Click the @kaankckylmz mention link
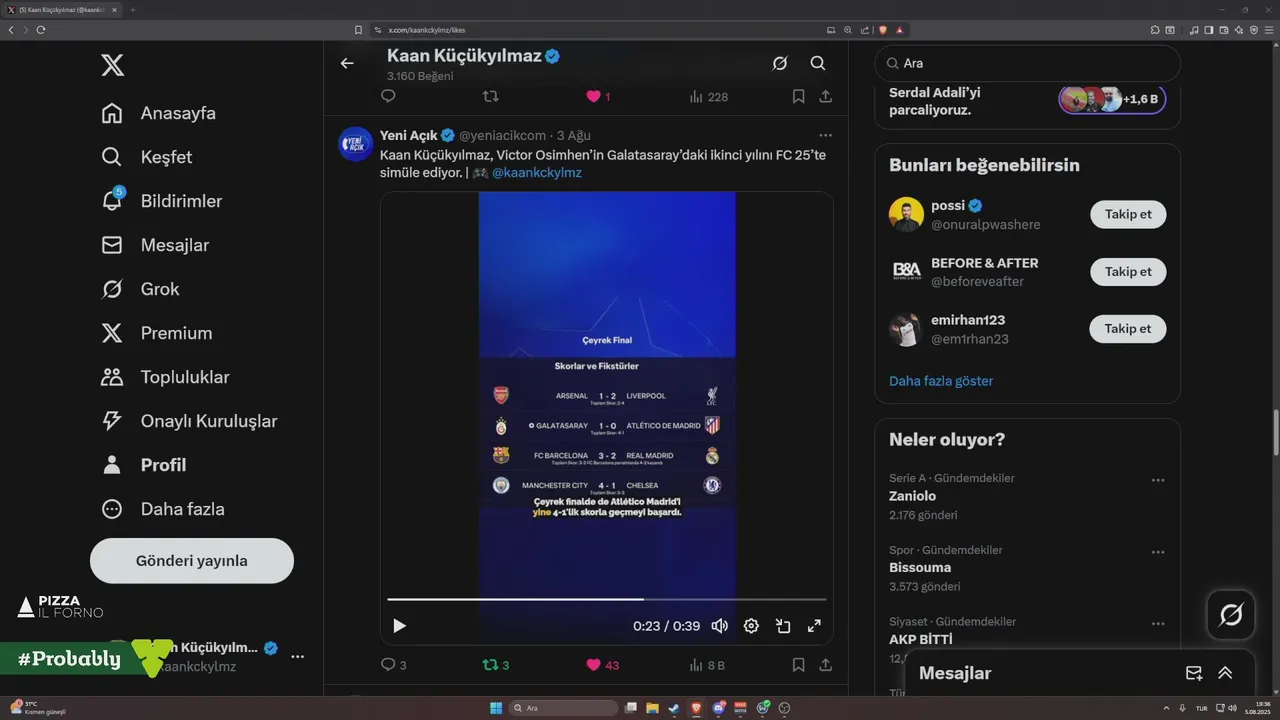This screenshot has width=1280, height=720. [536, 172]
